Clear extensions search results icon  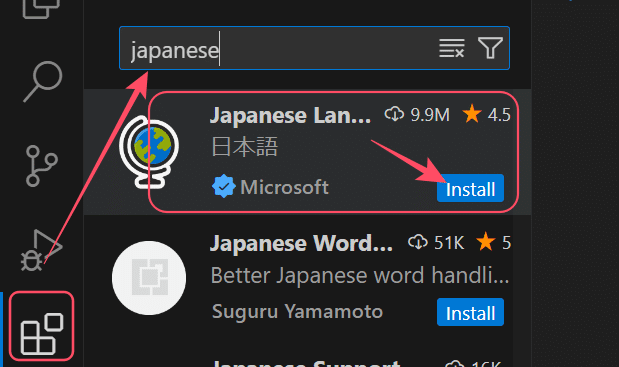click(x=452, y=48)
